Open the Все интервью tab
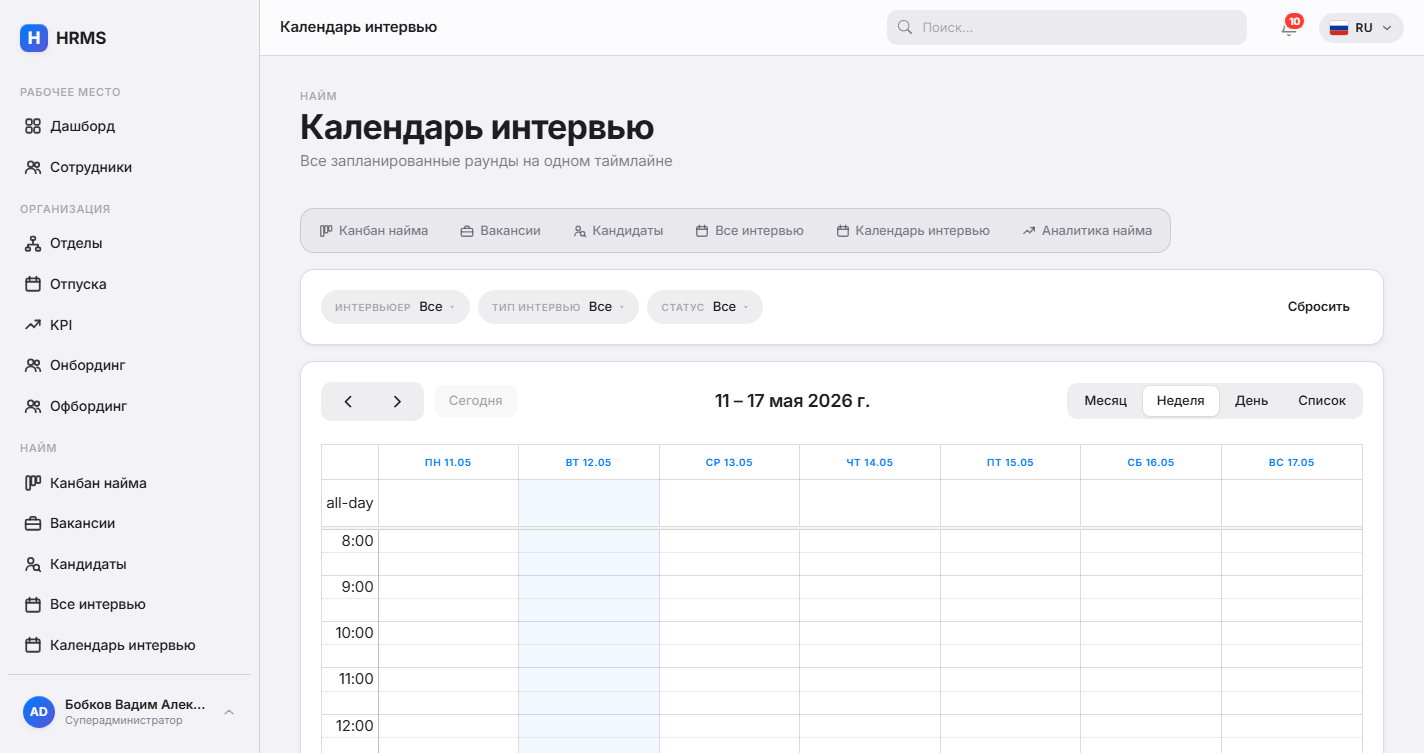 pos(750,231)
